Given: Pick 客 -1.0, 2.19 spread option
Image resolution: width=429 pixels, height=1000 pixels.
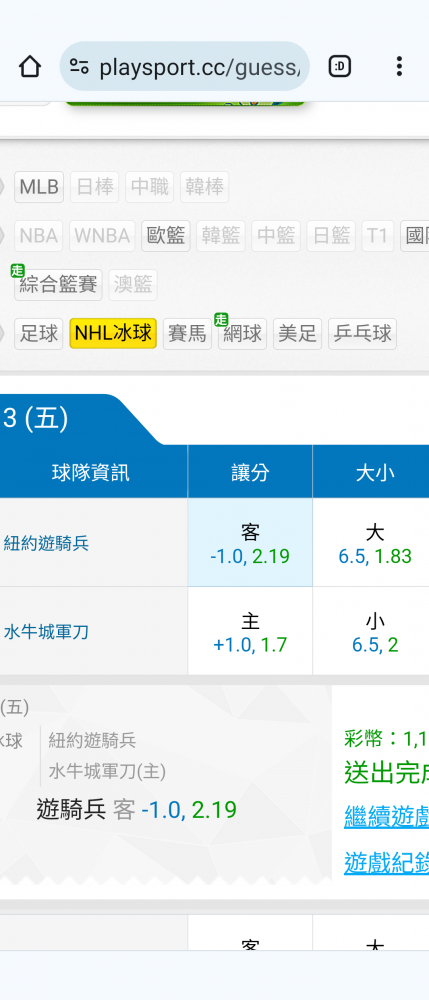Looking at the screenshot, I should point(250,543).
